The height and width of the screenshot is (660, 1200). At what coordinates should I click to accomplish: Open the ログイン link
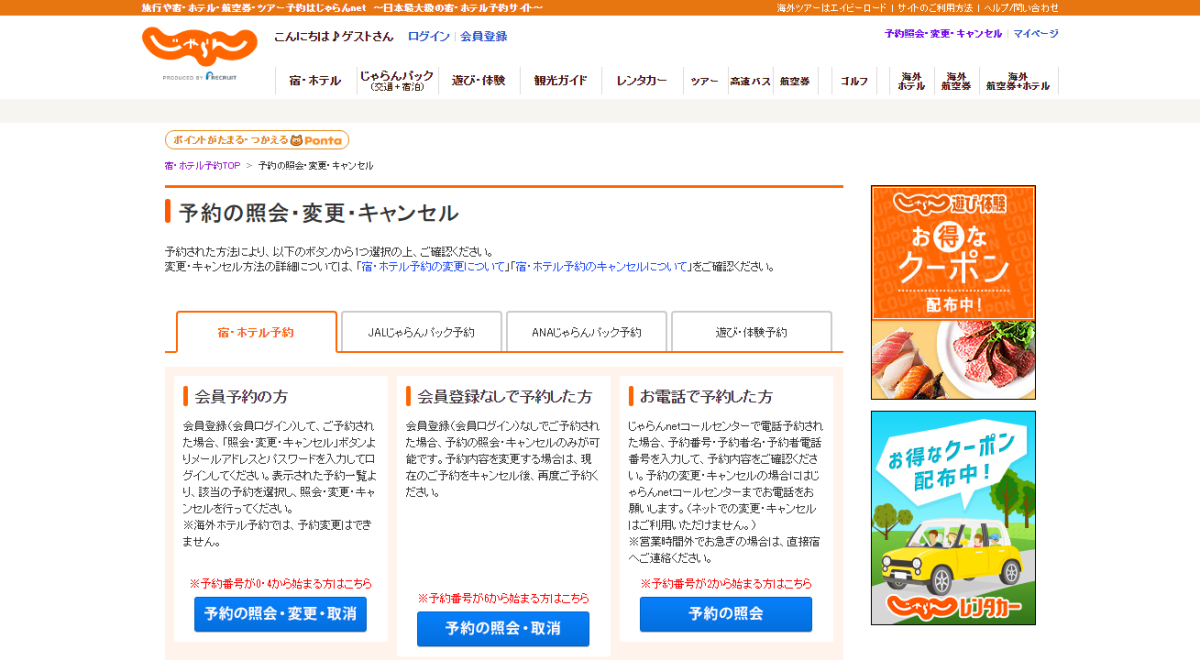[428, 36]
